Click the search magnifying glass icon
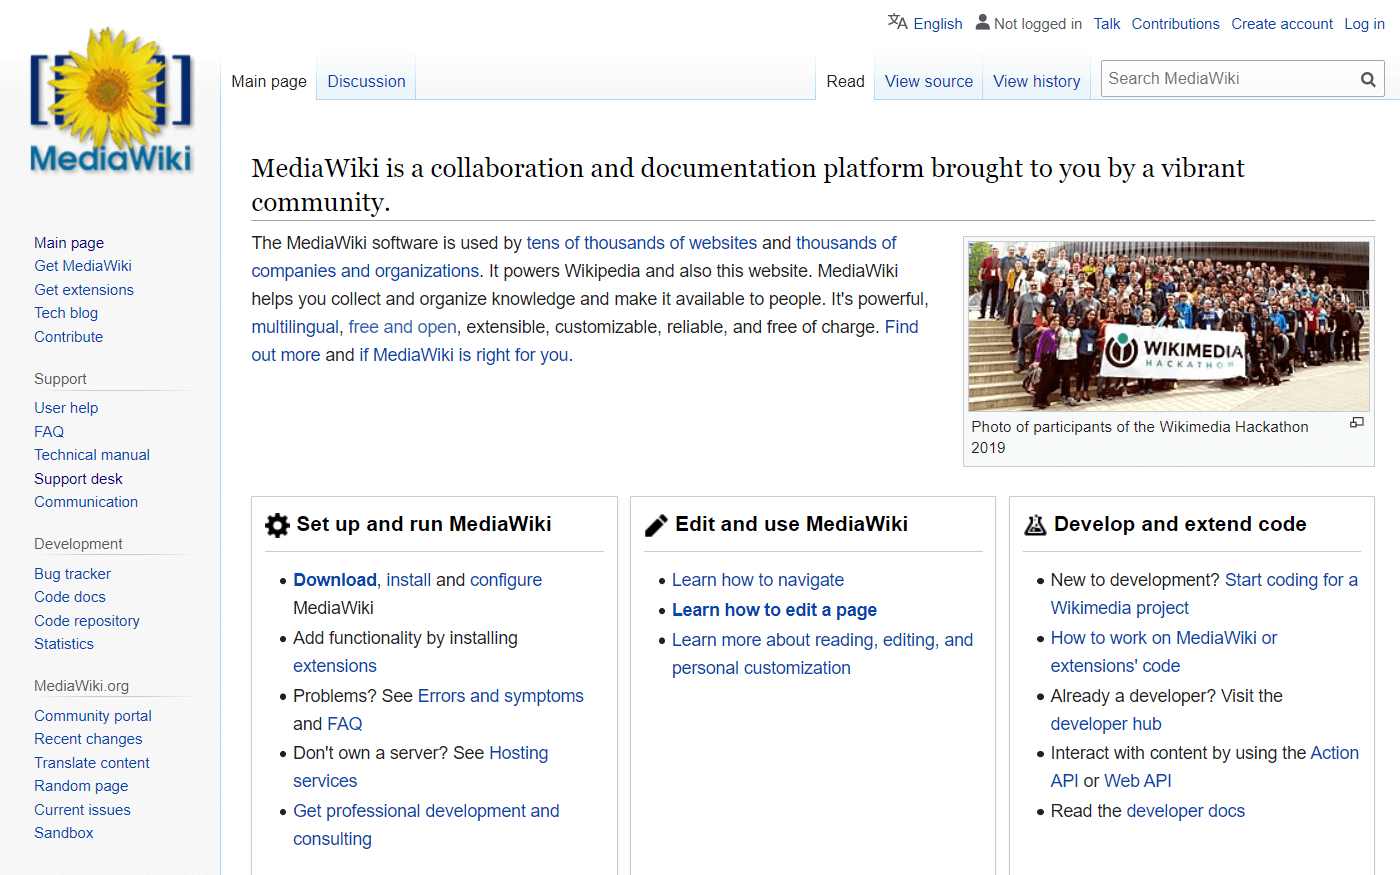This screenshot has height=875, width=1400. (x=1368, y=78)
